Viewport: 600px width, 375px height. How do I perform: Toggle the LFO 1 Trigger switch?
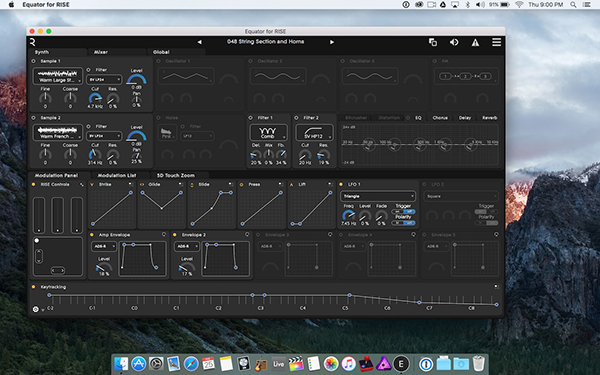(403, 212)
